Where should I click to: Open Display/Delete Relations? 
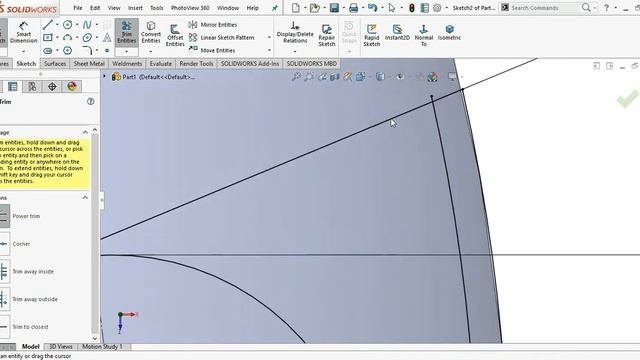[295, 32]
